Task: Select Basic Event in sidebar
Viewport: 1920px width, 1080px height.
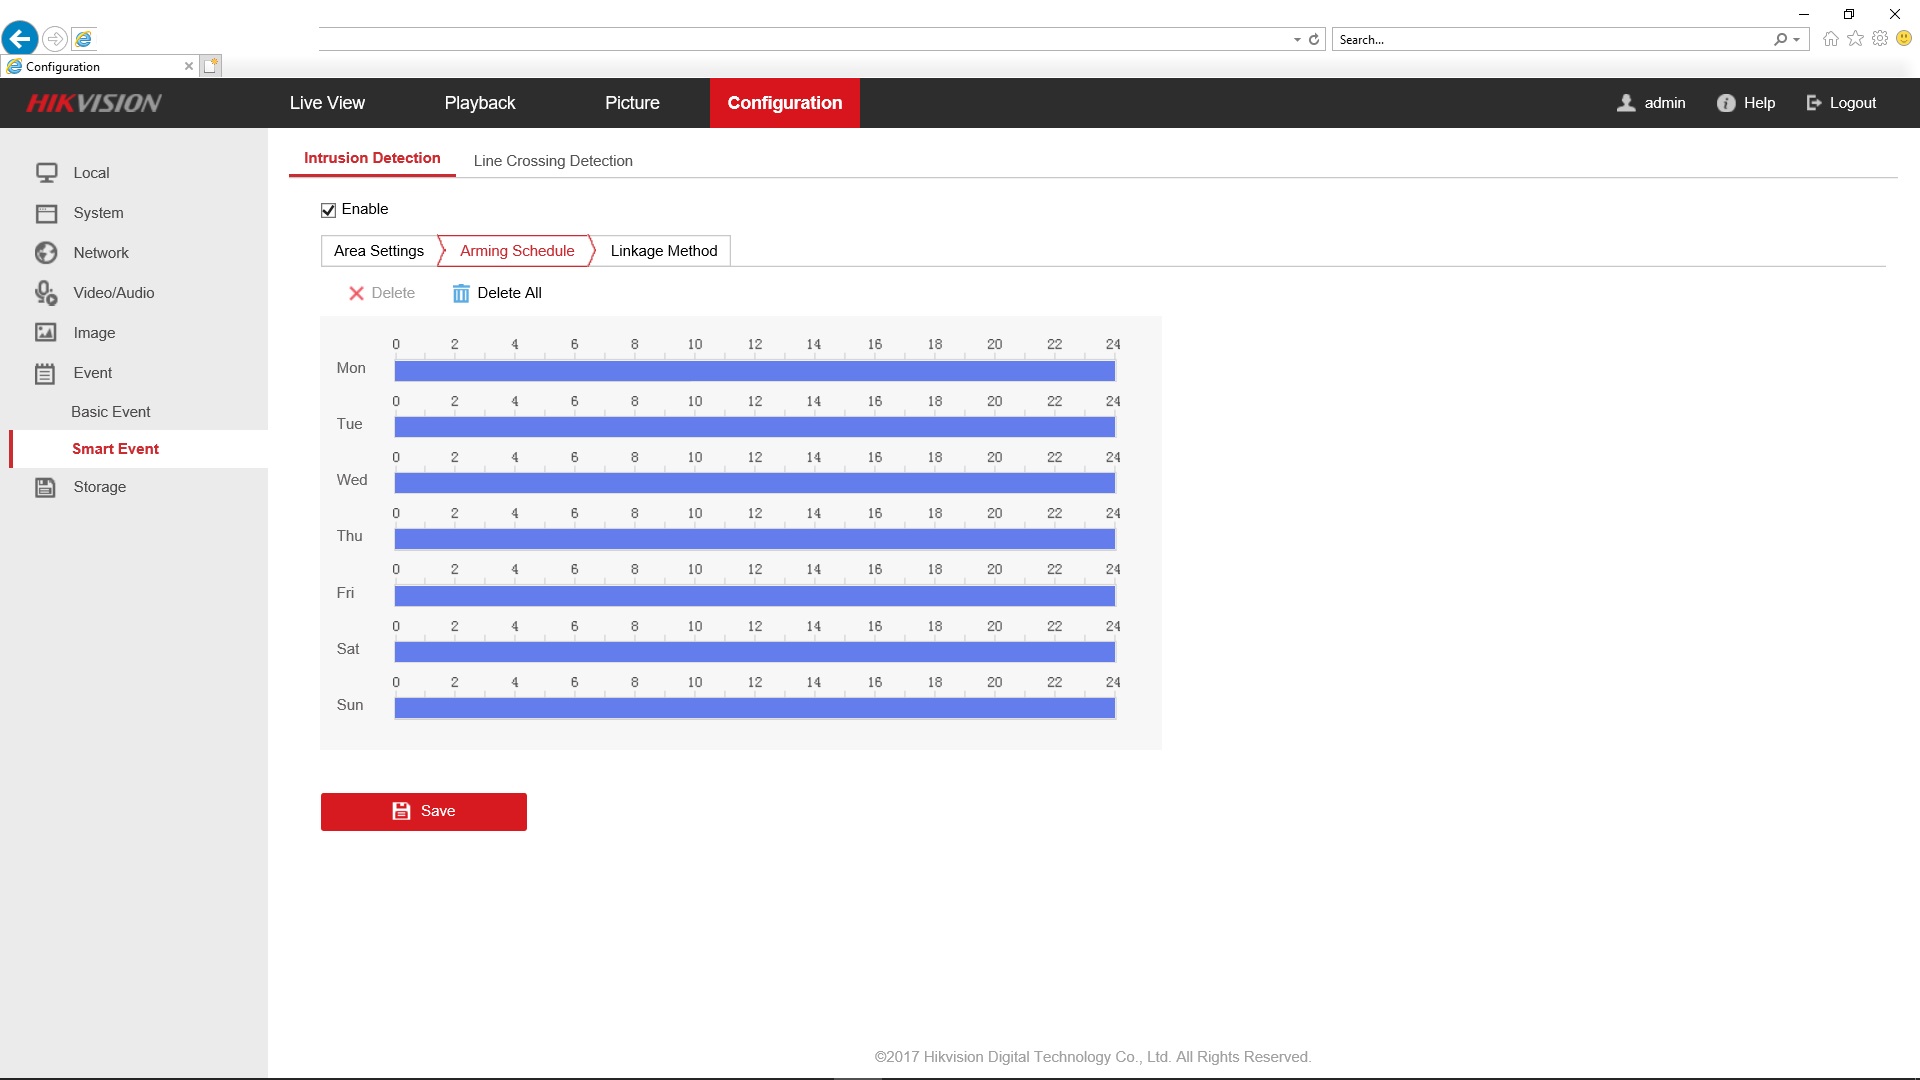Action: [111, 412]
